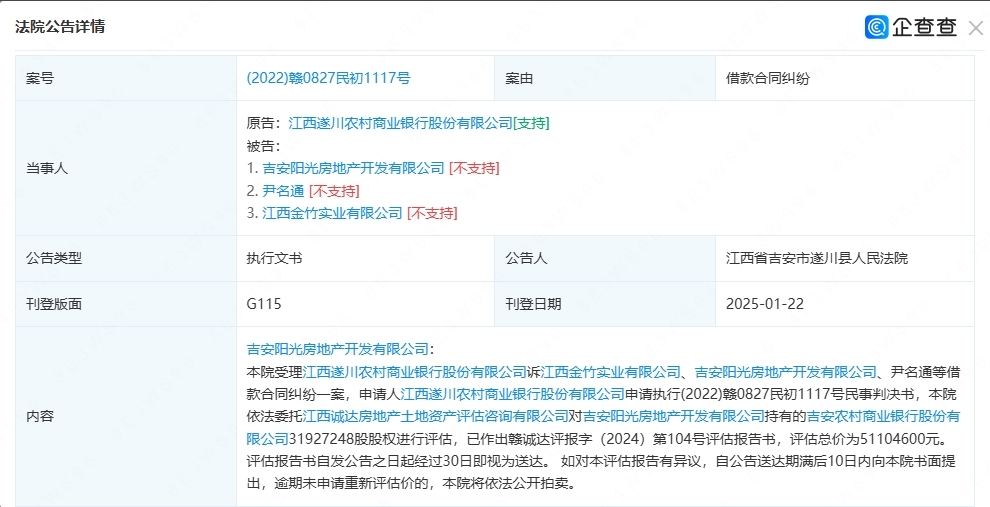Click the 刊登版面 row label

point(54,304)
